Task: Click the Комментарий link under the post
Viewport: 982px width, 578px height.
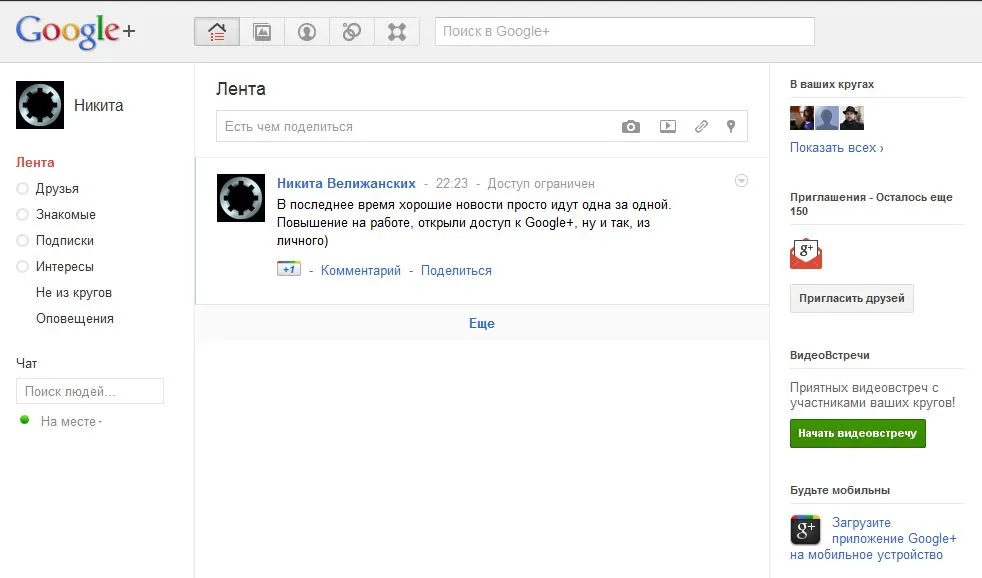Action: pos(361,271)
